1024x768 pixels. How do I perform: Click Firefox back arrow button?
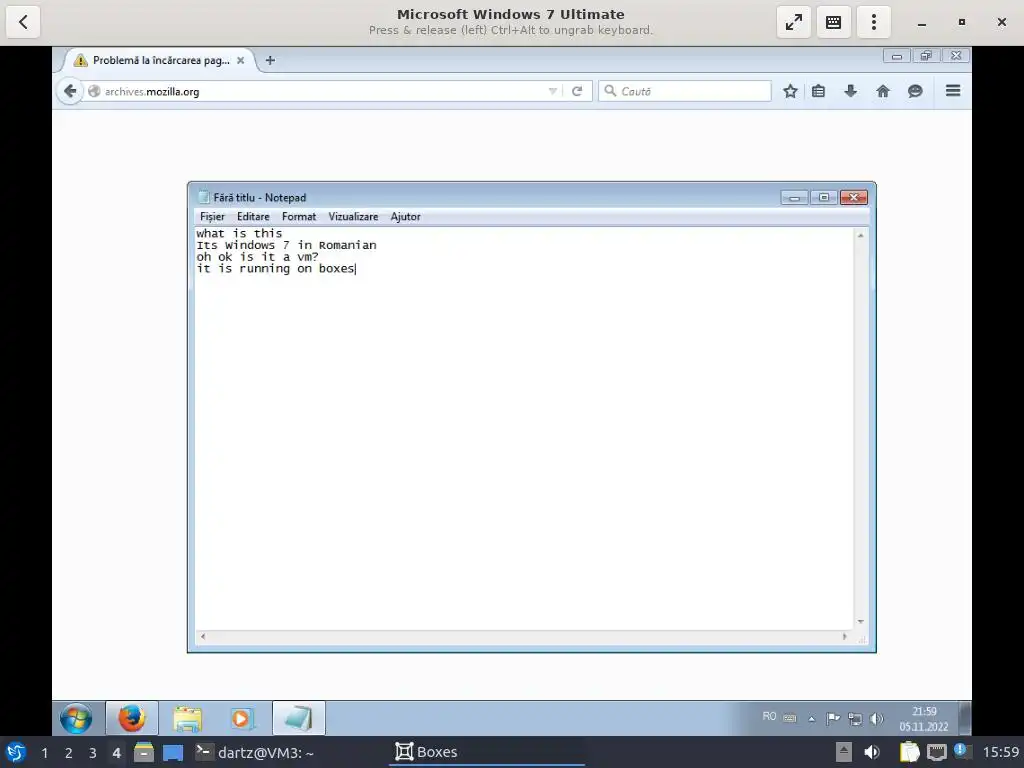(x=70, y=91)
